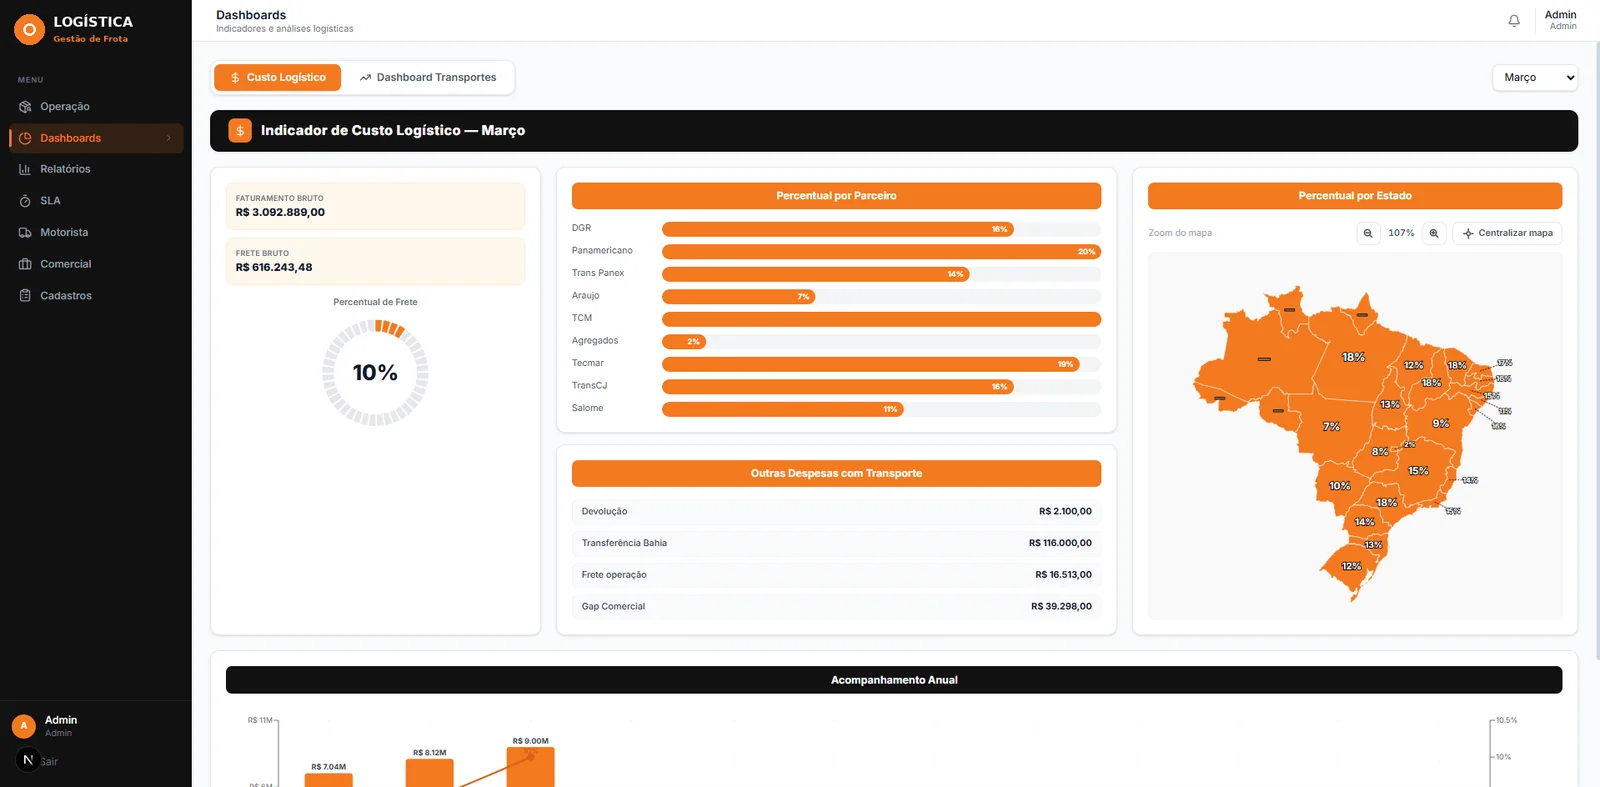Viewport: 1600px width, 787px height.
Task: Click the round N badge icon
Action: 28,760
